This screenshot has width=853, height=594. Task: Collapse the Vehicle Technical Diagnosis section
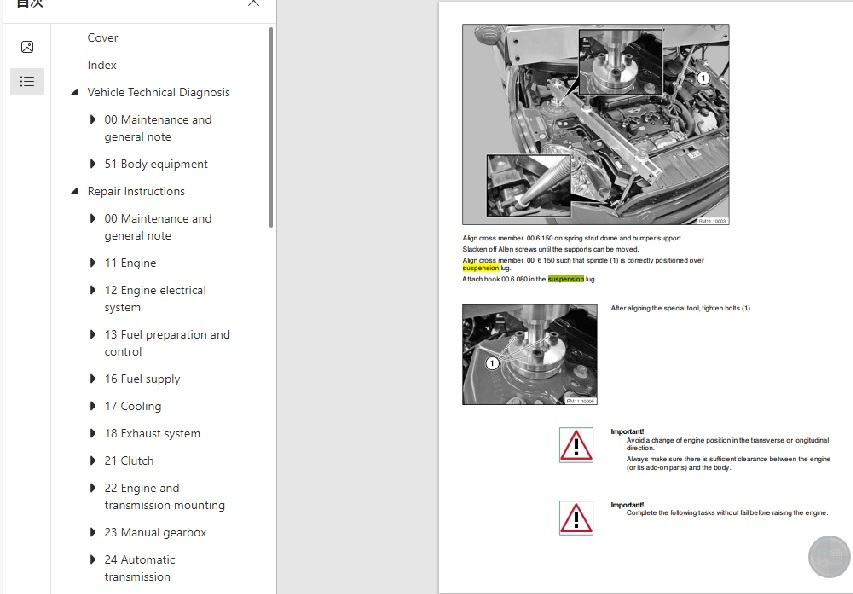point(75,92)
